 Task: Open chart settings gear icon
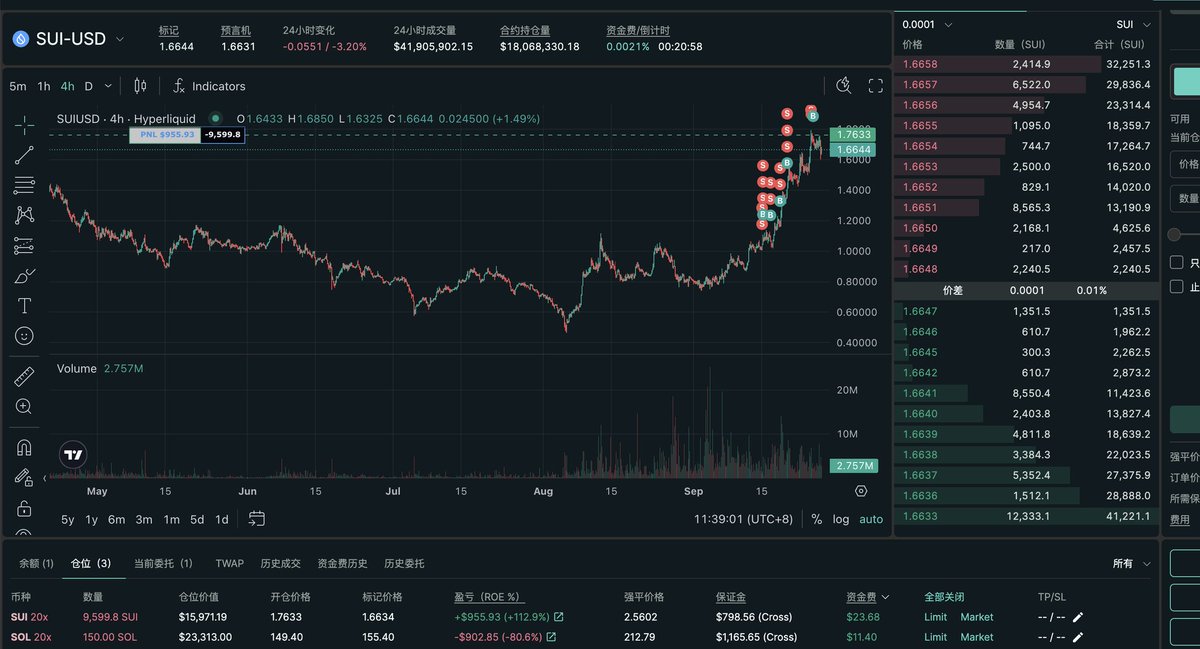coord(861,491)
